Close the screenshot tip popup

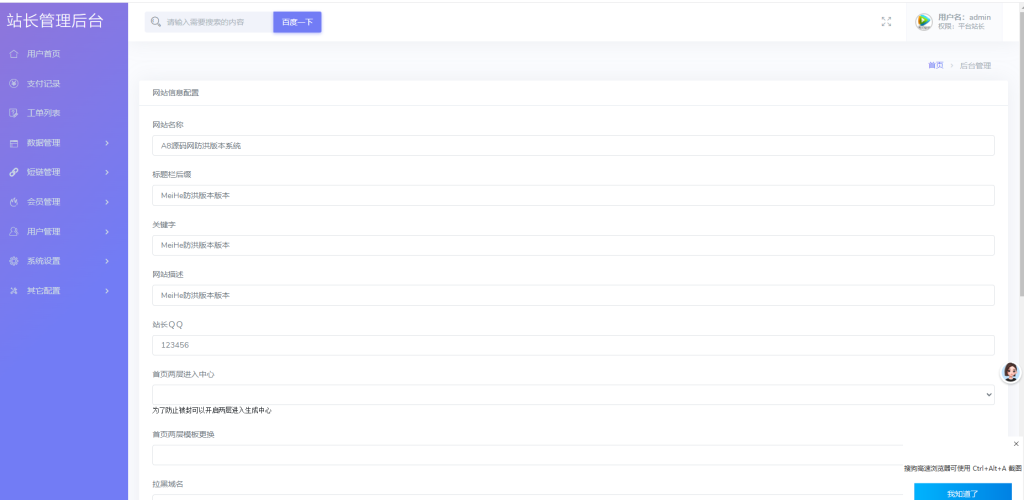pyautogui.click(x=1016, y=444)
